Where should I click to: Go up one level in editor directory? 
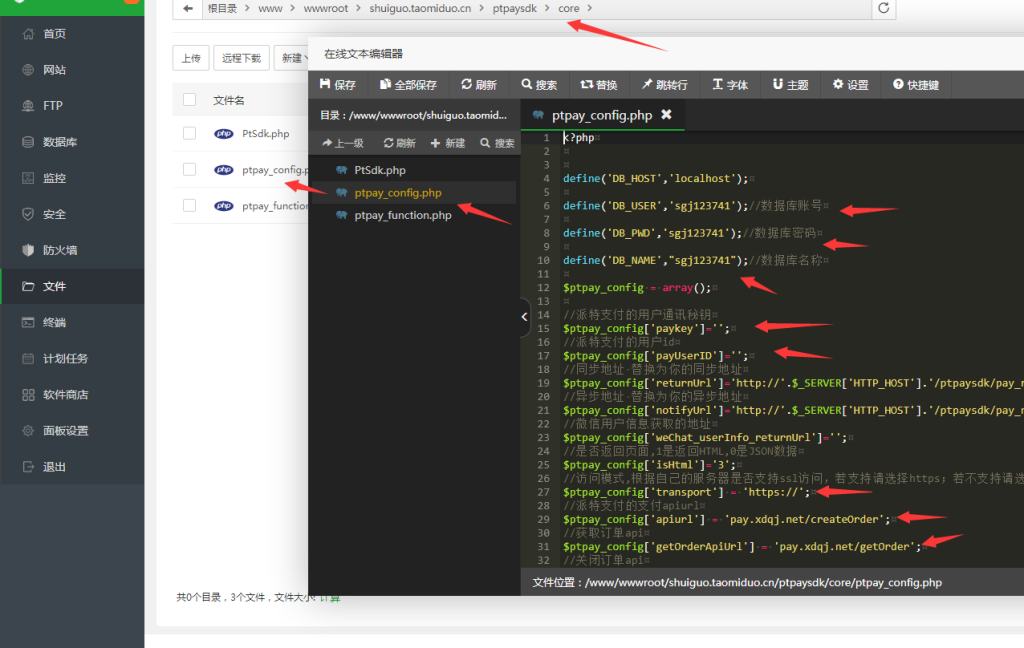point(342,143)
